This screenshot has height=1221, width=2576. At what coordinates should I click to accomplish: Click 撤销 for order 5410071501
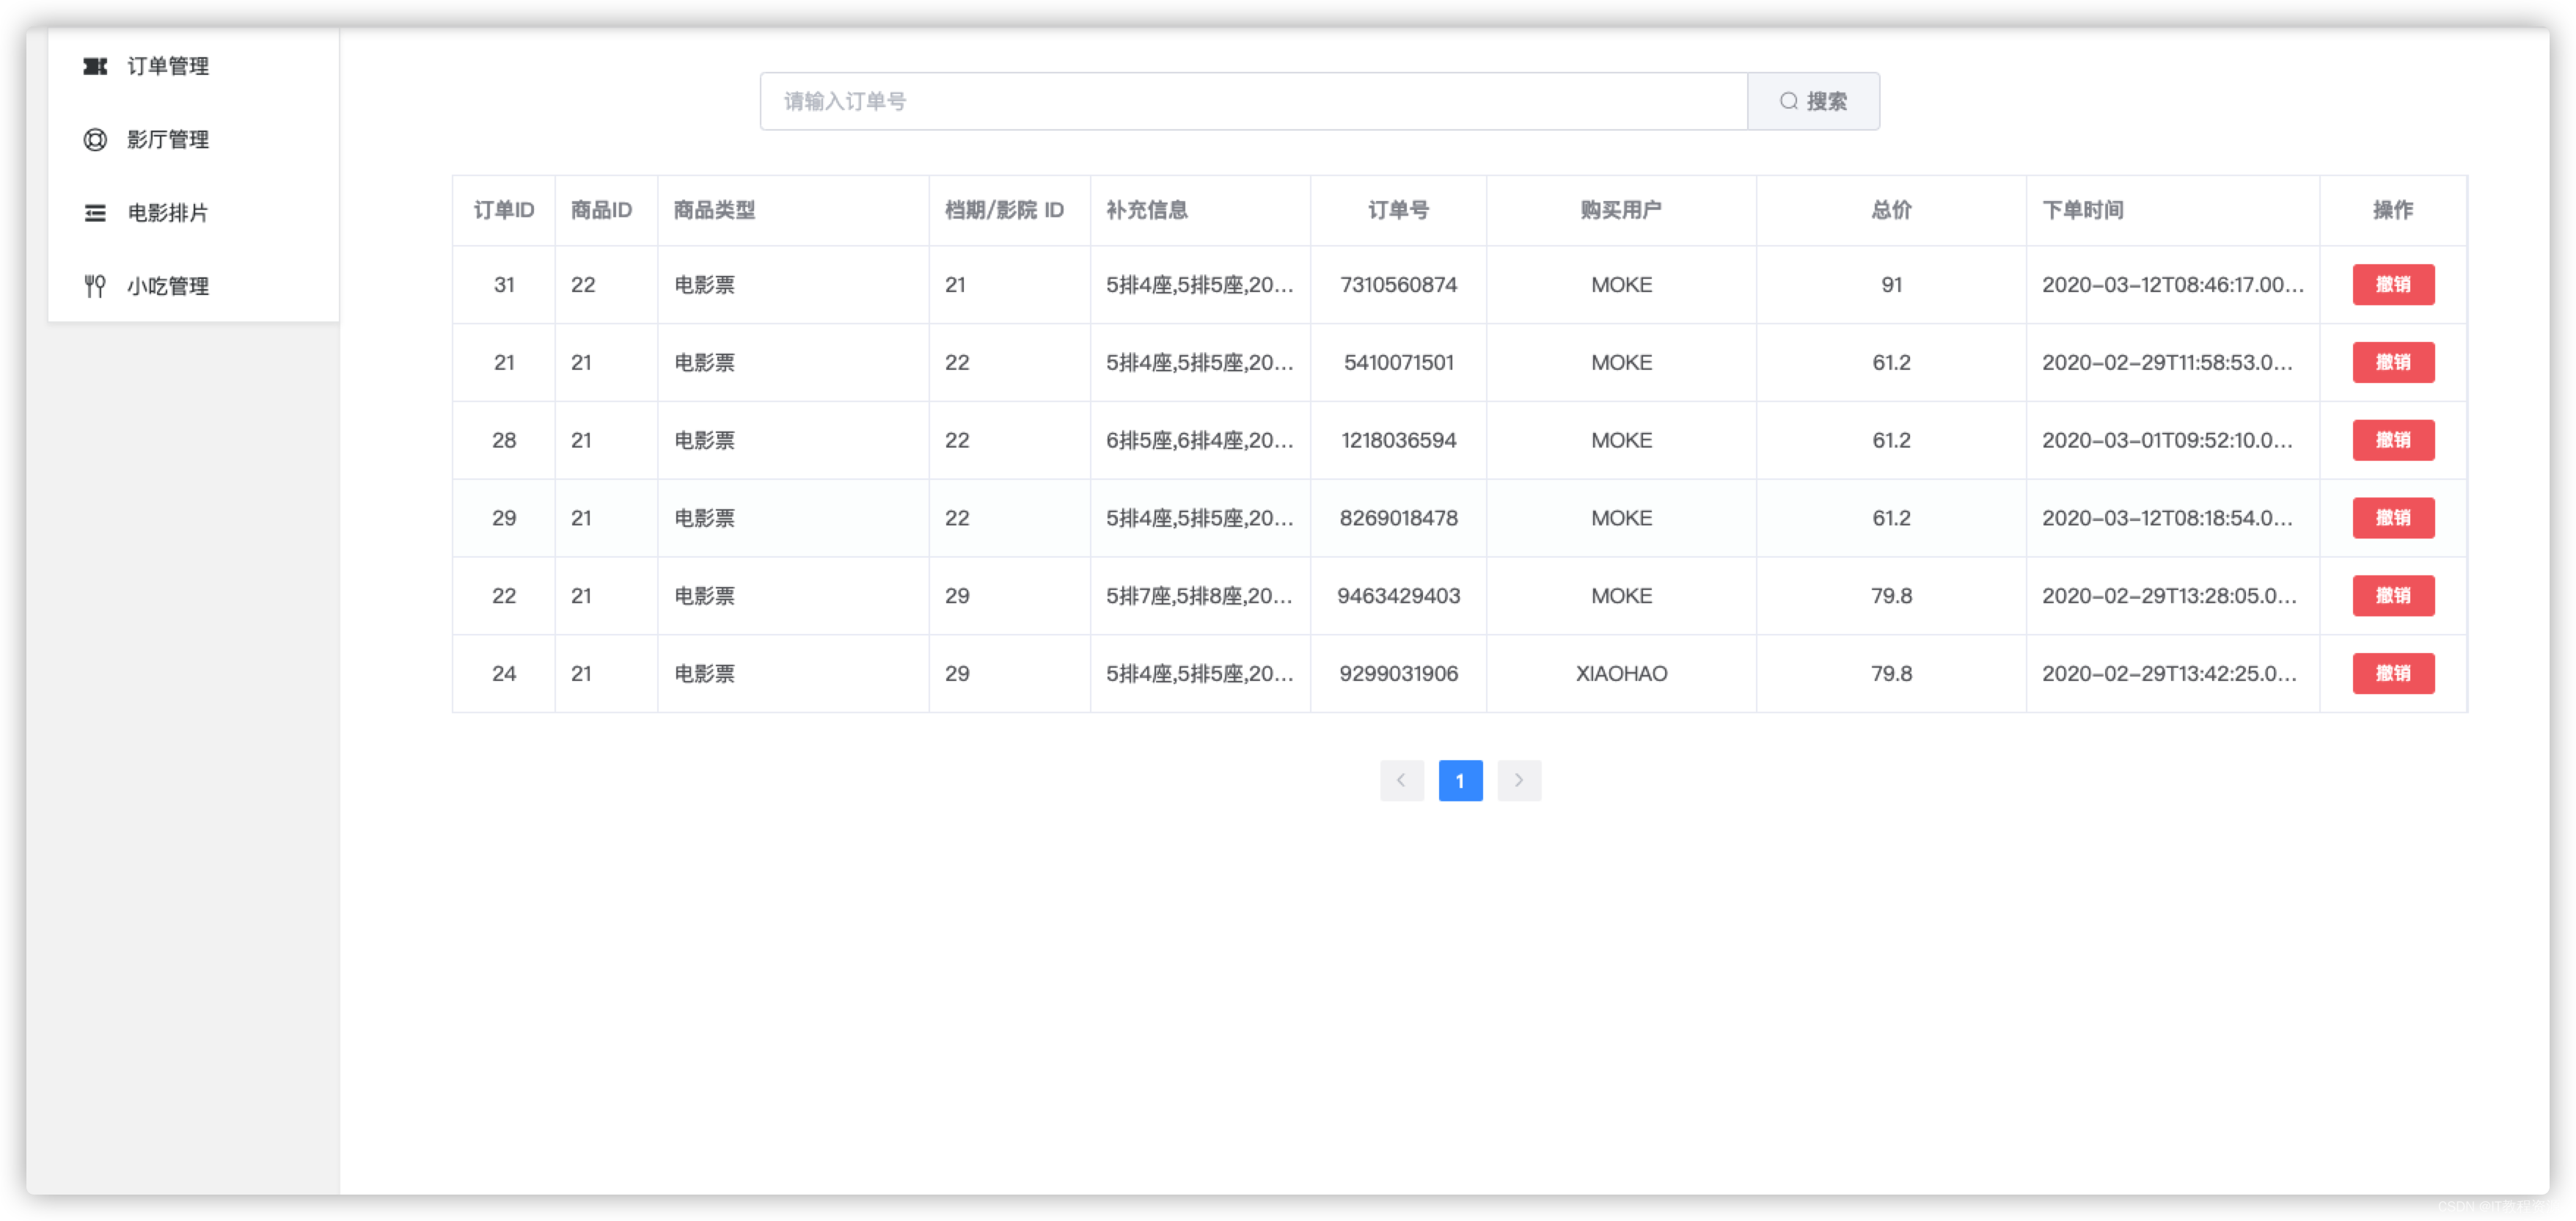2392,362
